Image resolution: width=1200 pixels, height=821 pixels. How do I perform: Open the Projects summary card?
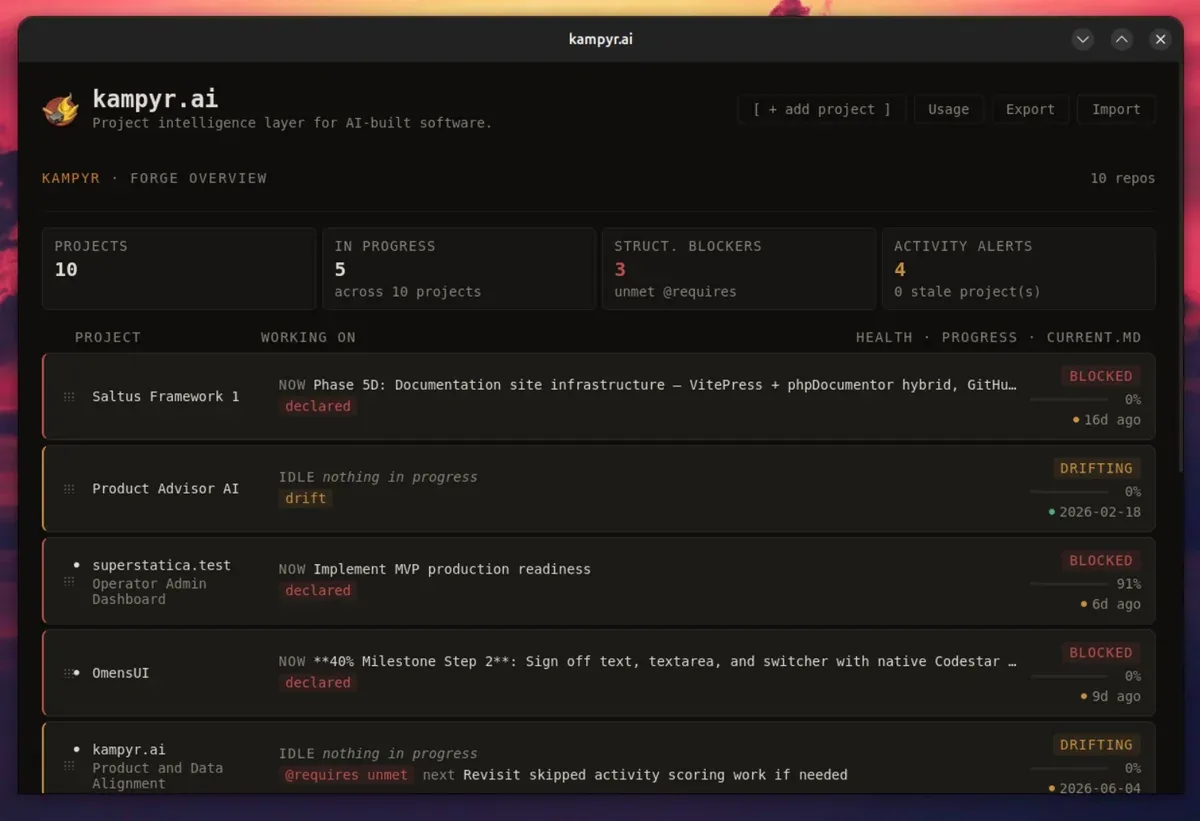point(179,268)
